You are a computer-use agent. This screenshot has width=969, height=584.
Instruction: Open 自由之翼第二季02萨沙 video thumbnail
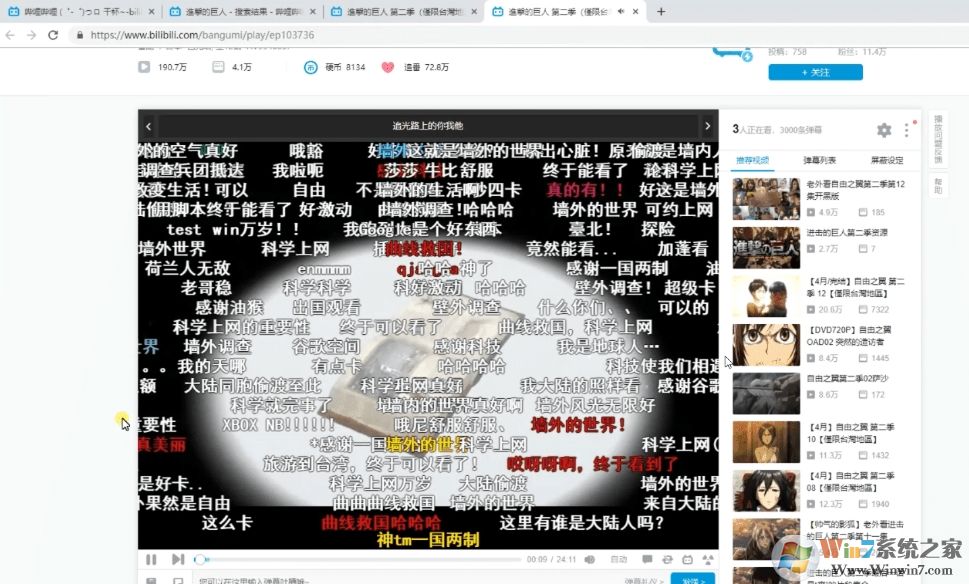[766, 393]
